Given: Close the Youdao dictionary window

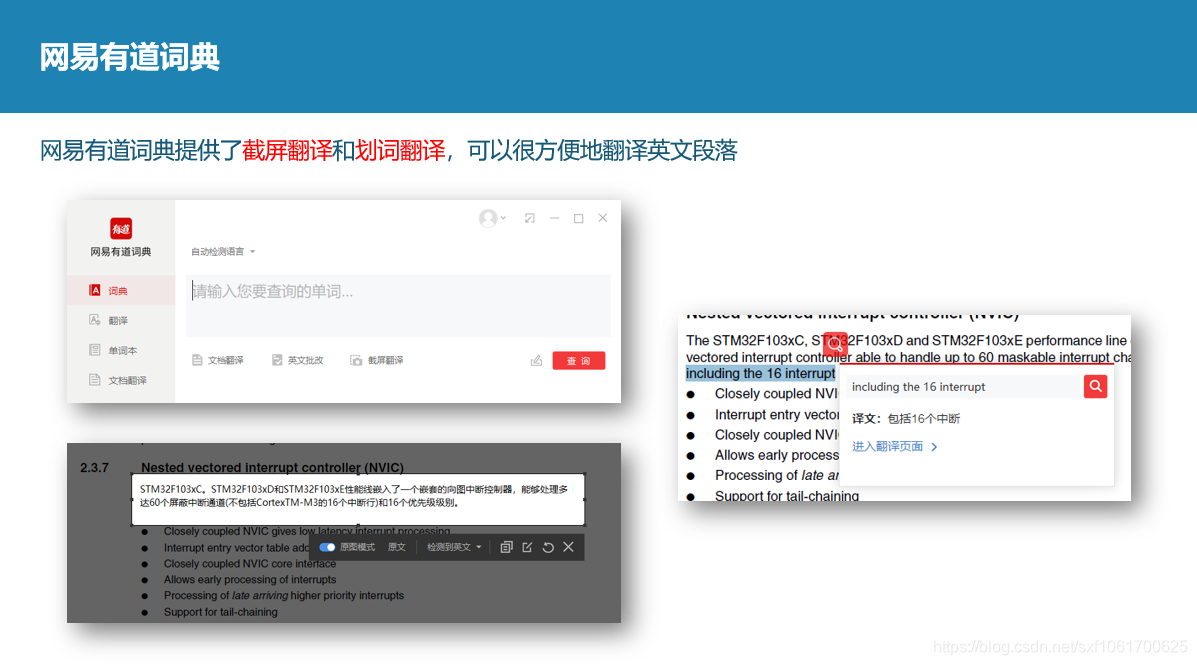Looking at the screenshot, I should click(603, 218).
